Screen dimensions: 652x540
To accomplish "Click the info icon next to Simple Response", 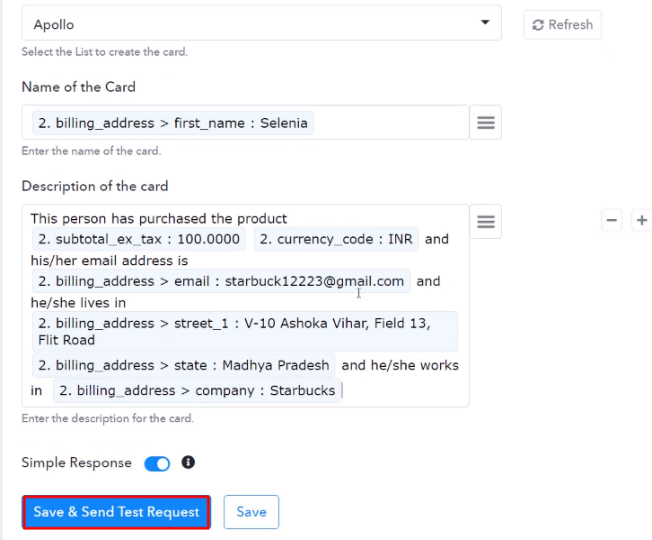I will pos(188,463).
